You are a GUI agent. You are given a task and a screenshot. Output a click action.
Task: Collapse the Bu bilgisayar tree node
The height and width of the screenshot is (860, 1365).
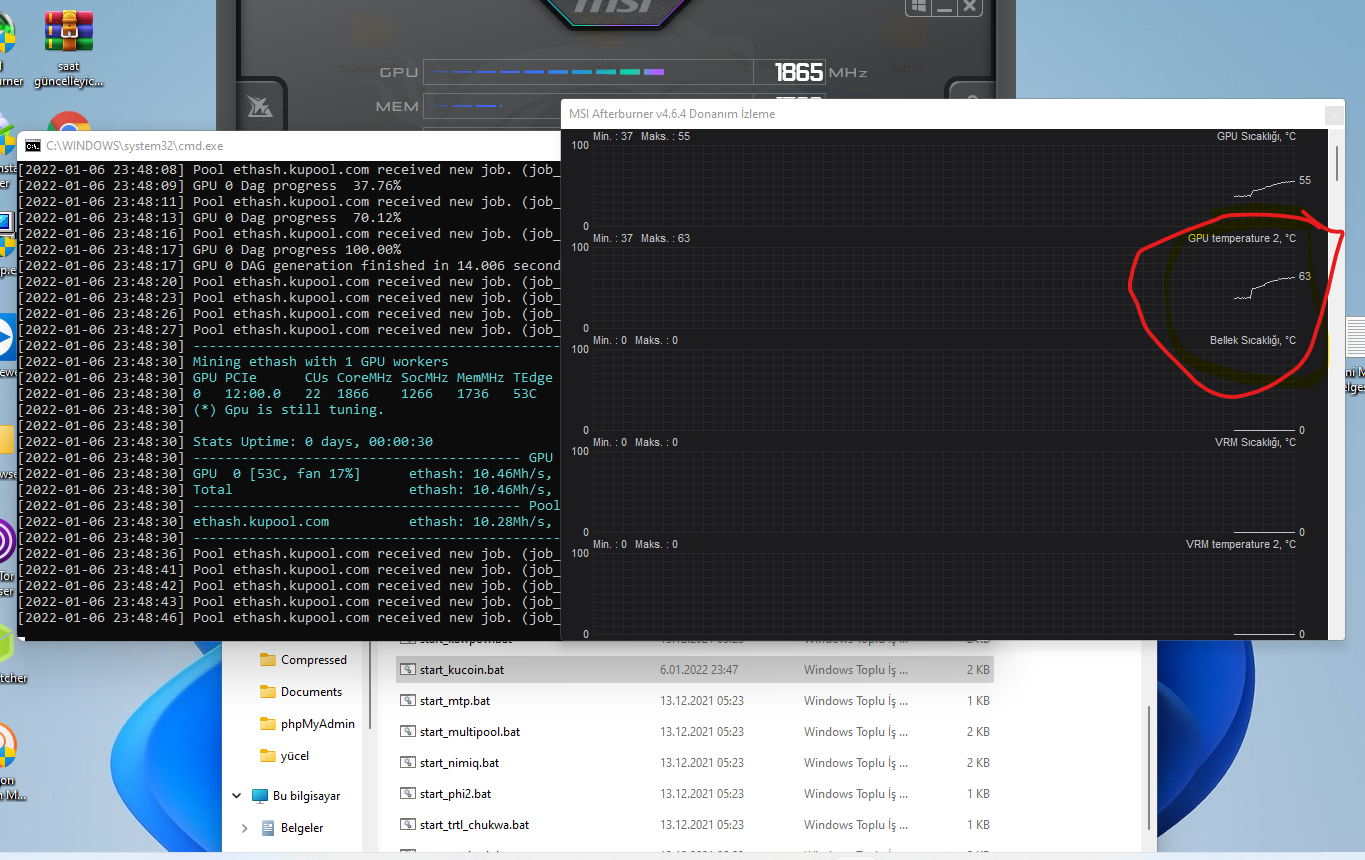click(x=237, y=796)
